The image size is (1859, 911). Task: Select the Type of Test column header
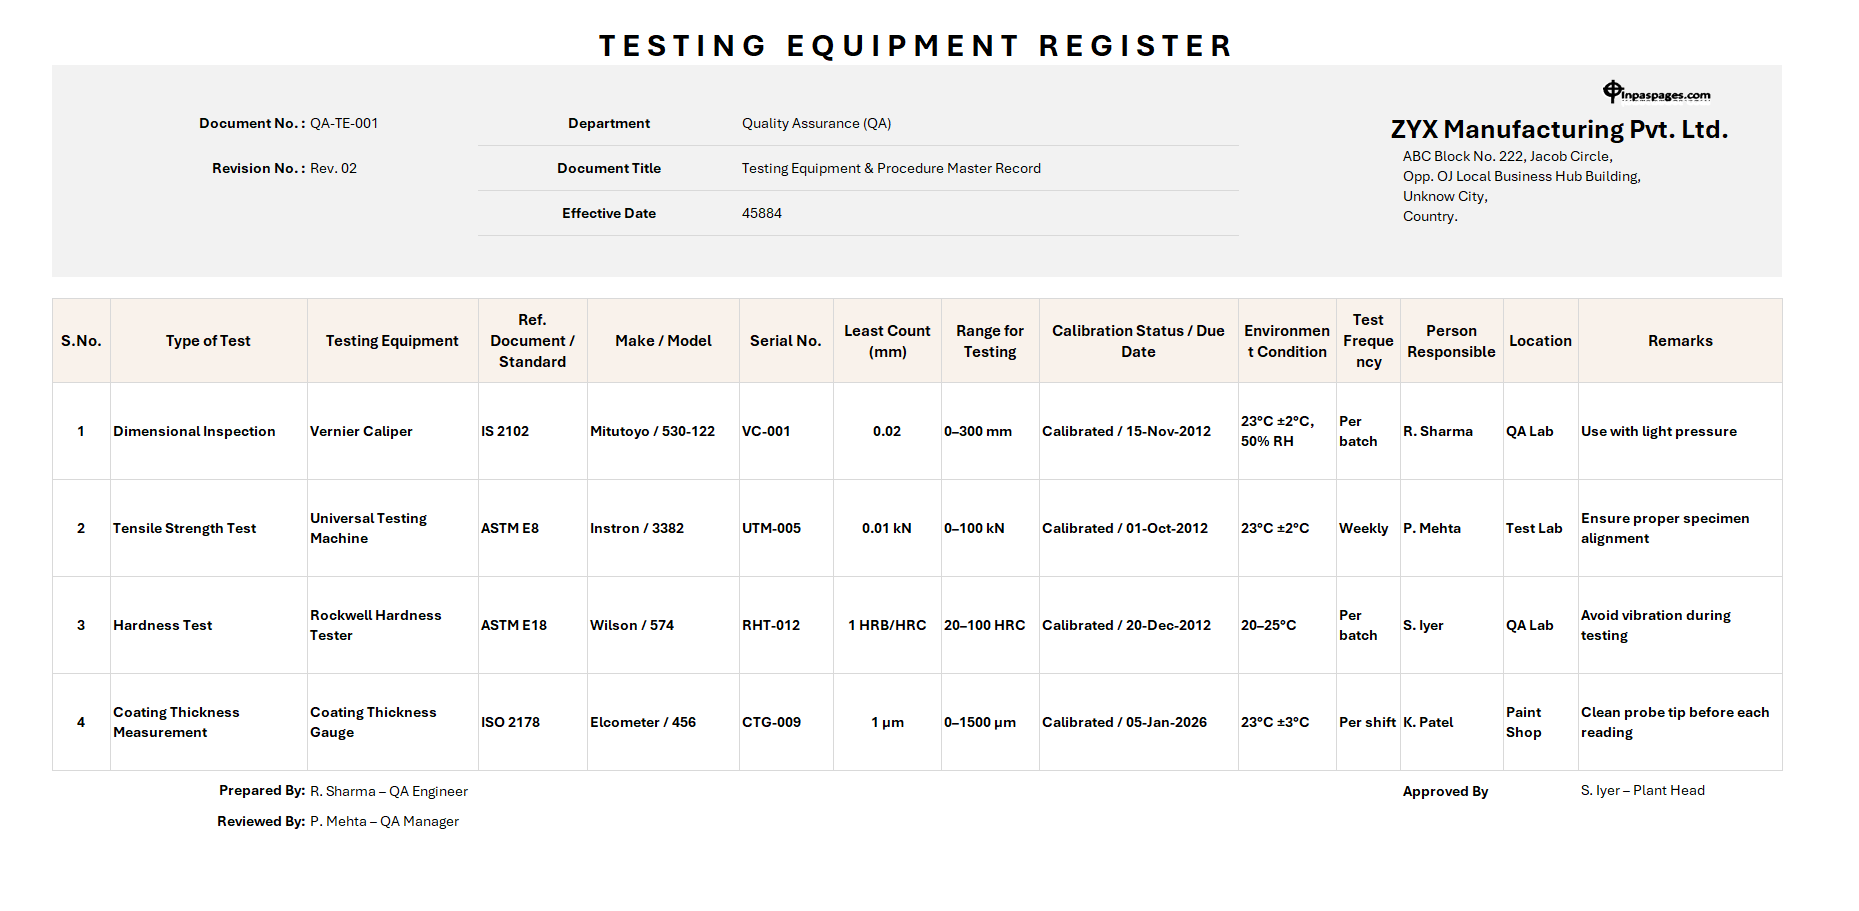(207, 340)
